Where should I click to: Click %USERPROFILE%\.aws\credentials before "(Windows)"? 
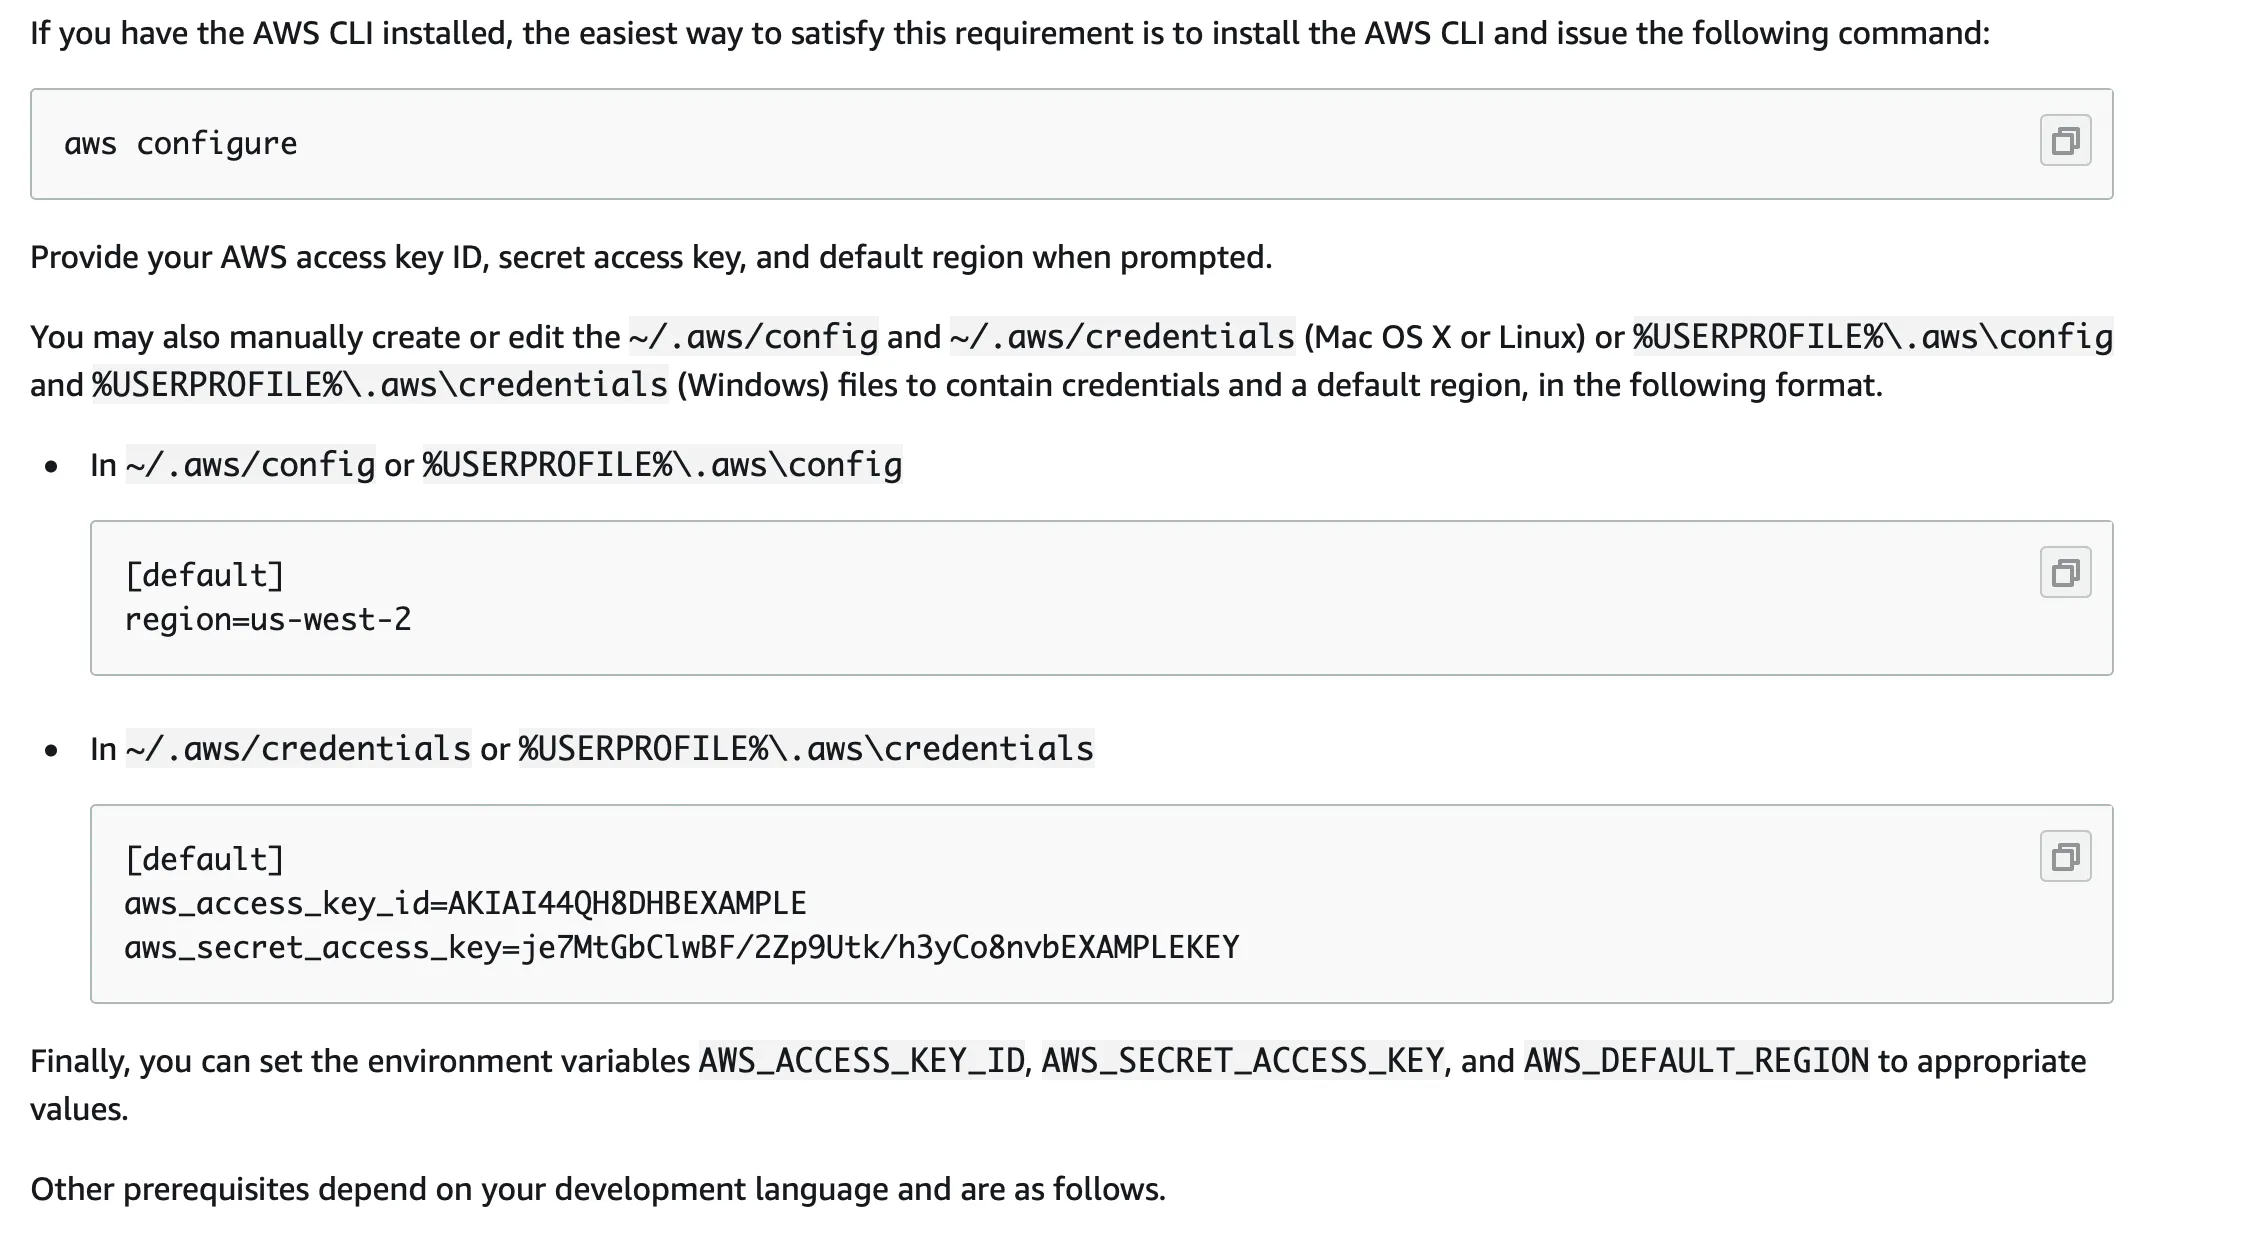[x=380, y=385]
